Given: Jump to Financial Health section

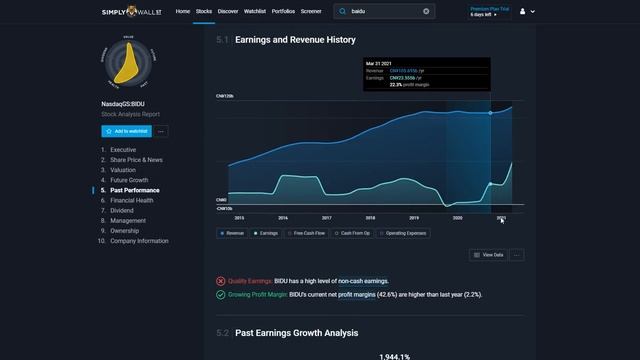Looking at the screenshot, I should [131, 200].
